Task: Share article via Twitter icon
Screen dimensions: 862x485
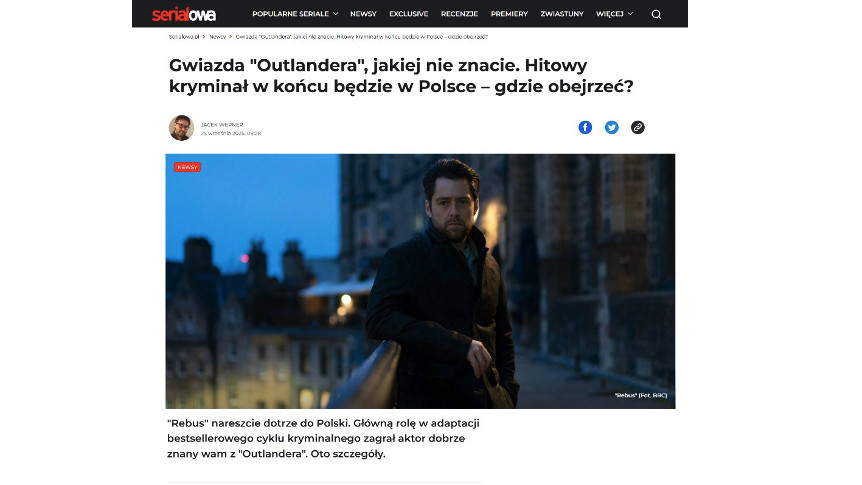Action: (611, 128)
